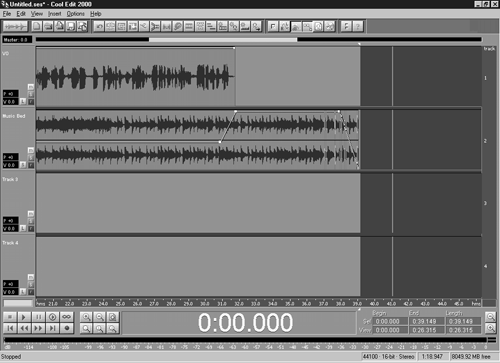This screenshot has width=500, height=363.
Task: Mute Track 4 with its m button
Action: (x=31, y=277)
